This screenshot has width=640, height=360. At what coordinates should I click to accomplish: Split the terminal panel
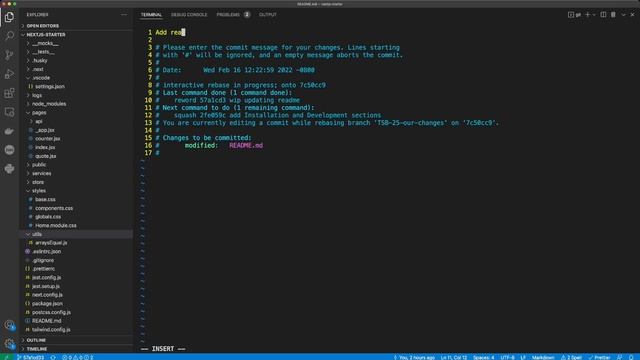pyautogui.click(x=603, y=15)
